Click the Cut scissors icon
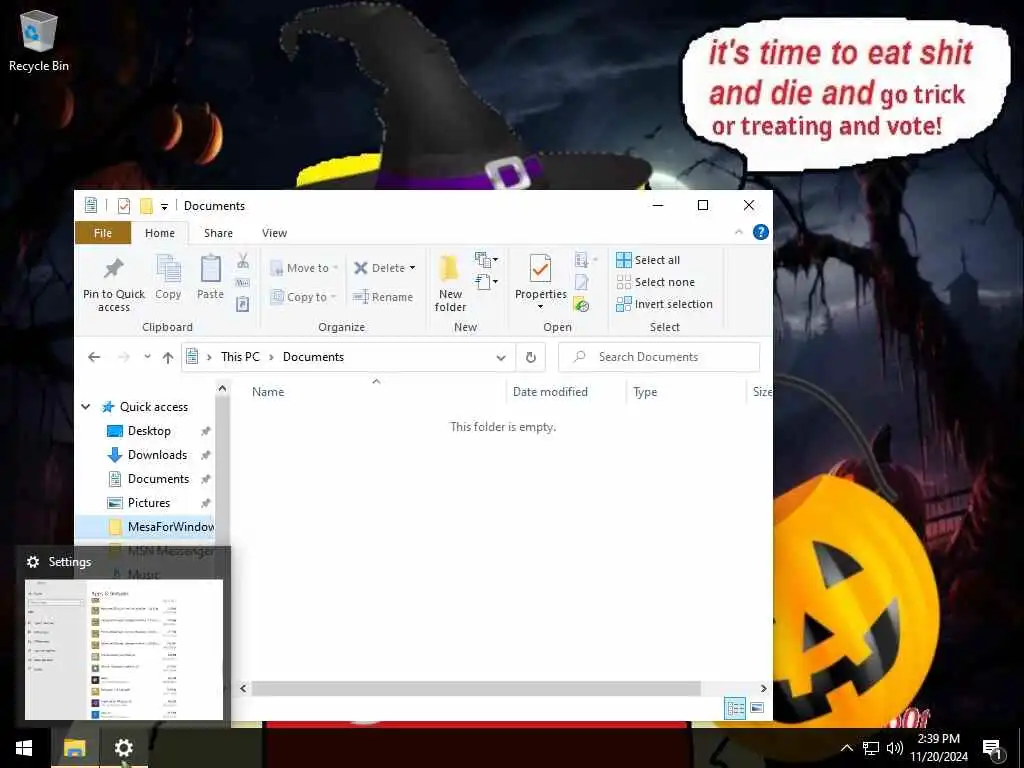The width and height of the screenshot is (1024, 768). [x=243, y=261]
